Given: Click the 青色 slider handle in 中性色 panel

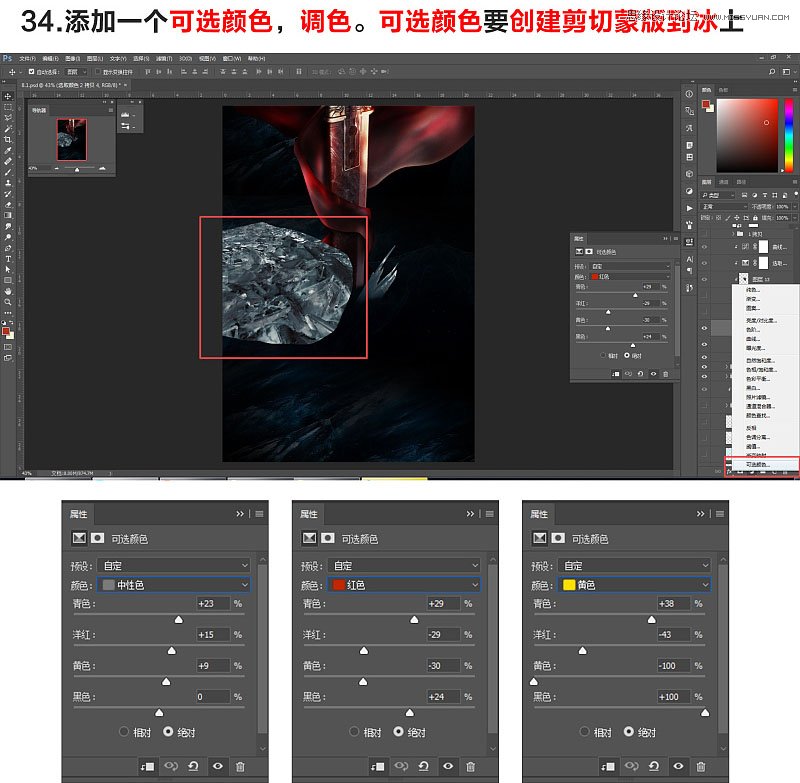Looking at the screenshot, I should pyautogui.click(x=179, y=620).
